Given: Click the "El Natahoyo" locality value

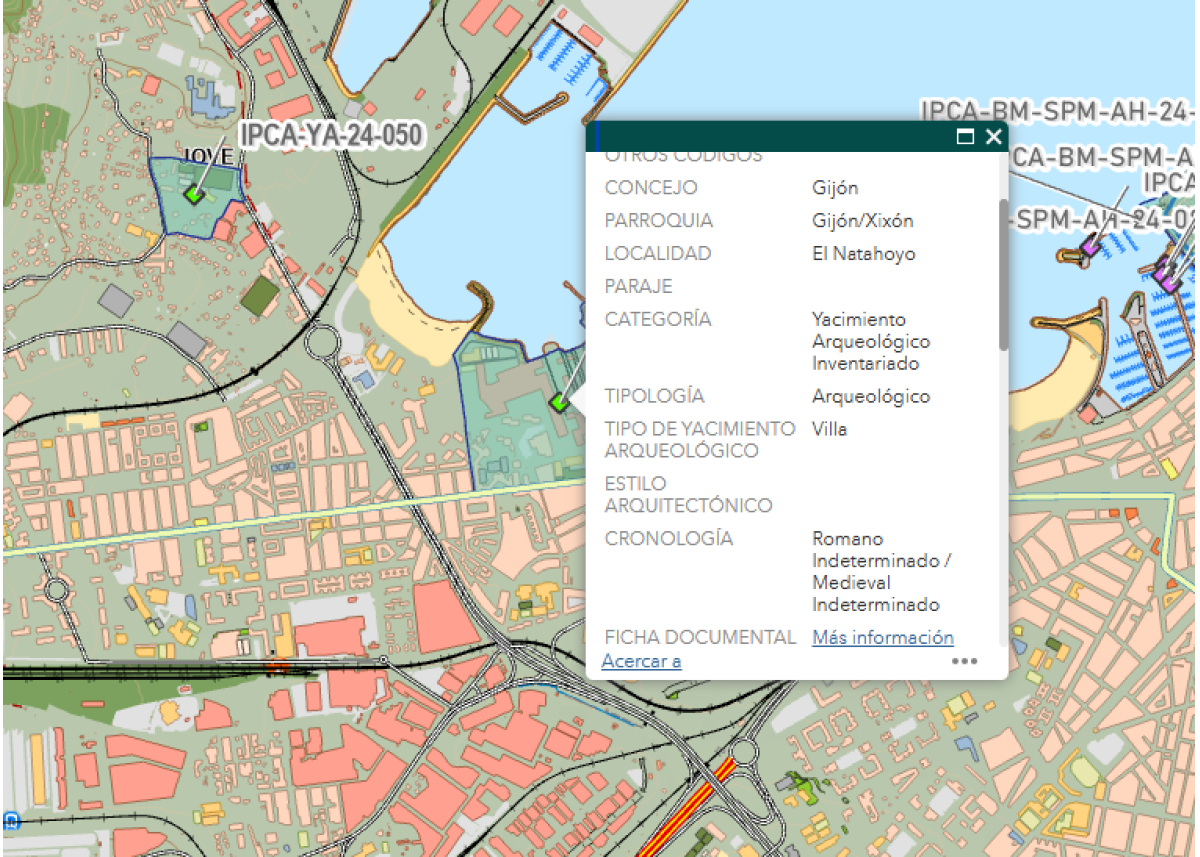Looking at the screenshot, I should click(863, 254).
